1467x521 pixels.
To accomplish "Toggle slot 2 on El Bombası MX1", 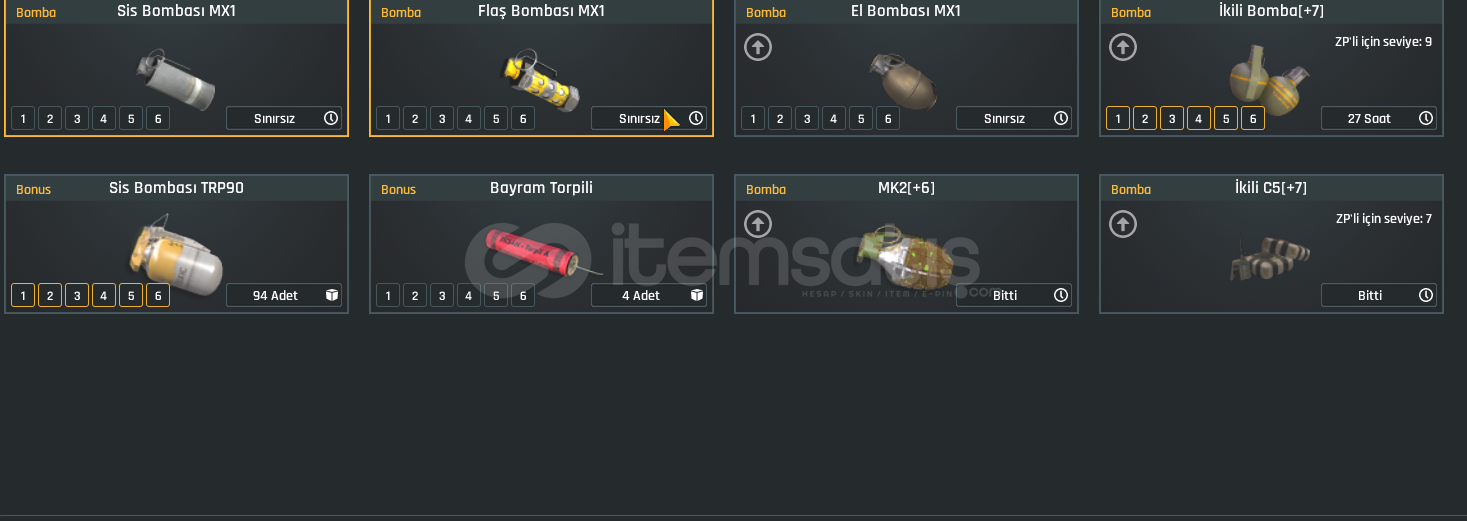I will coord(780,118).
